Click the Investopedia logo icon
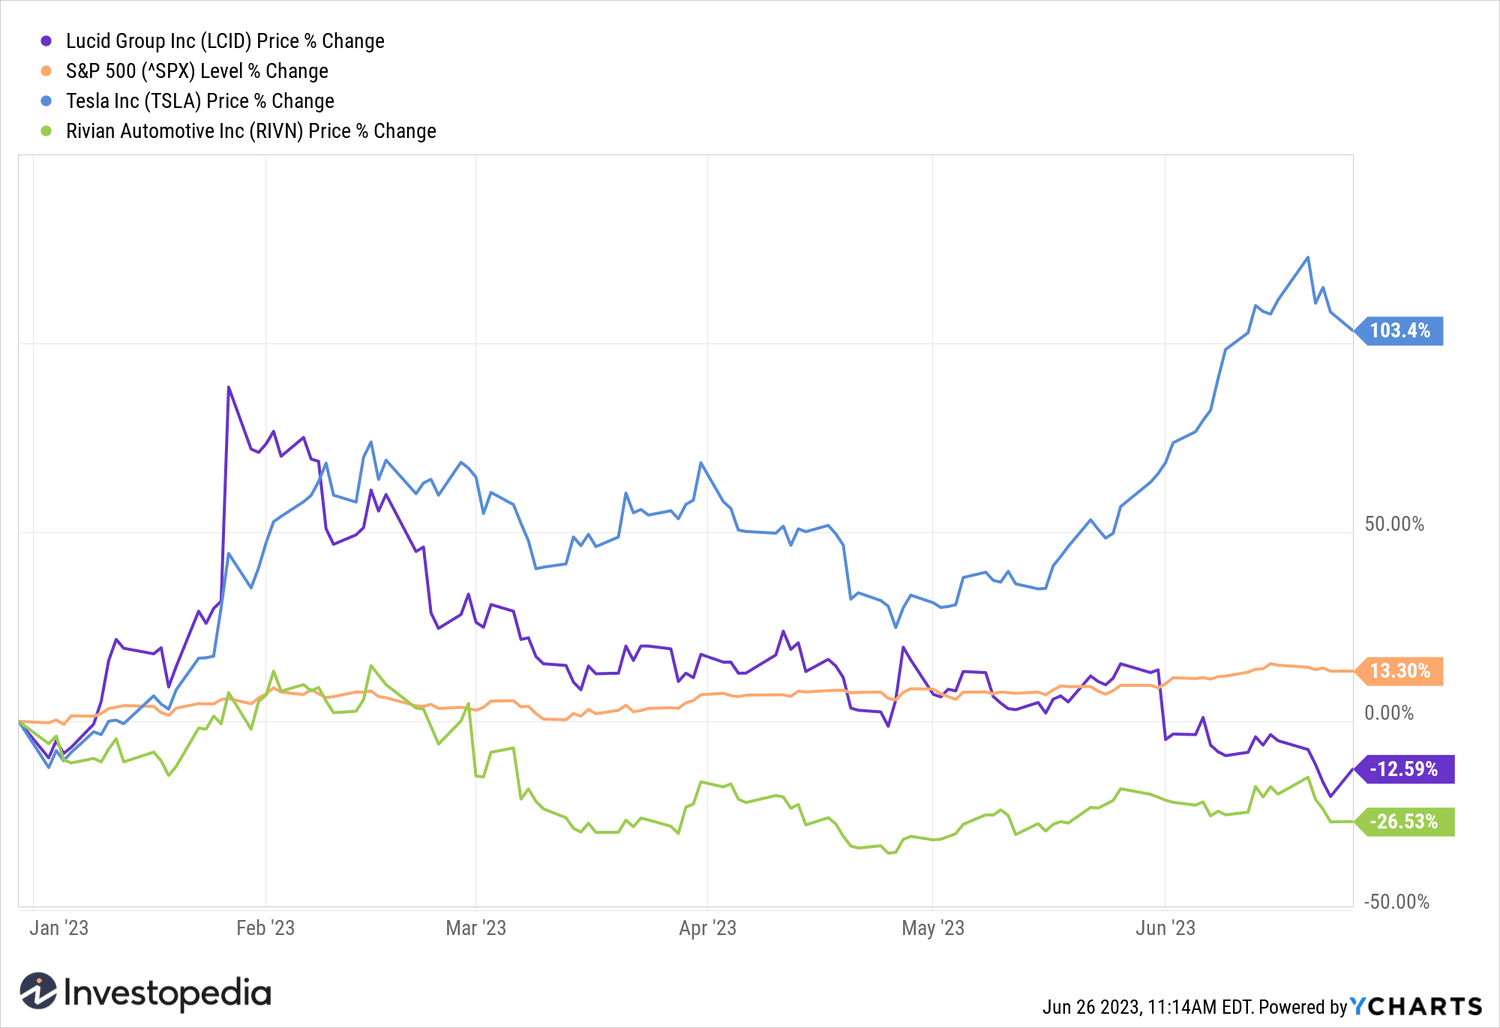This screenshot has width=1500, height=1028. pyautogui.click(x=38, y=992)
